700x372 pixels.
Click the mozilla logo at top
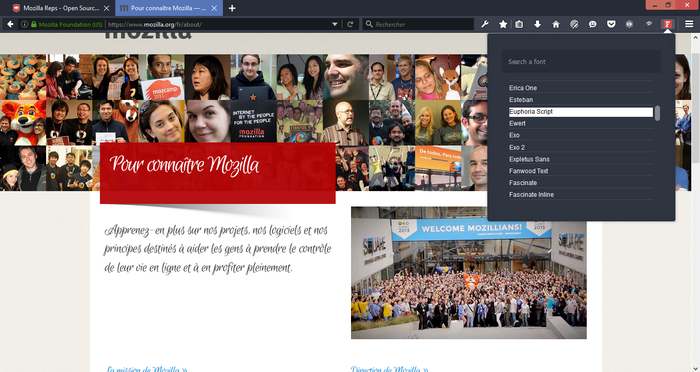pos(148,36)
